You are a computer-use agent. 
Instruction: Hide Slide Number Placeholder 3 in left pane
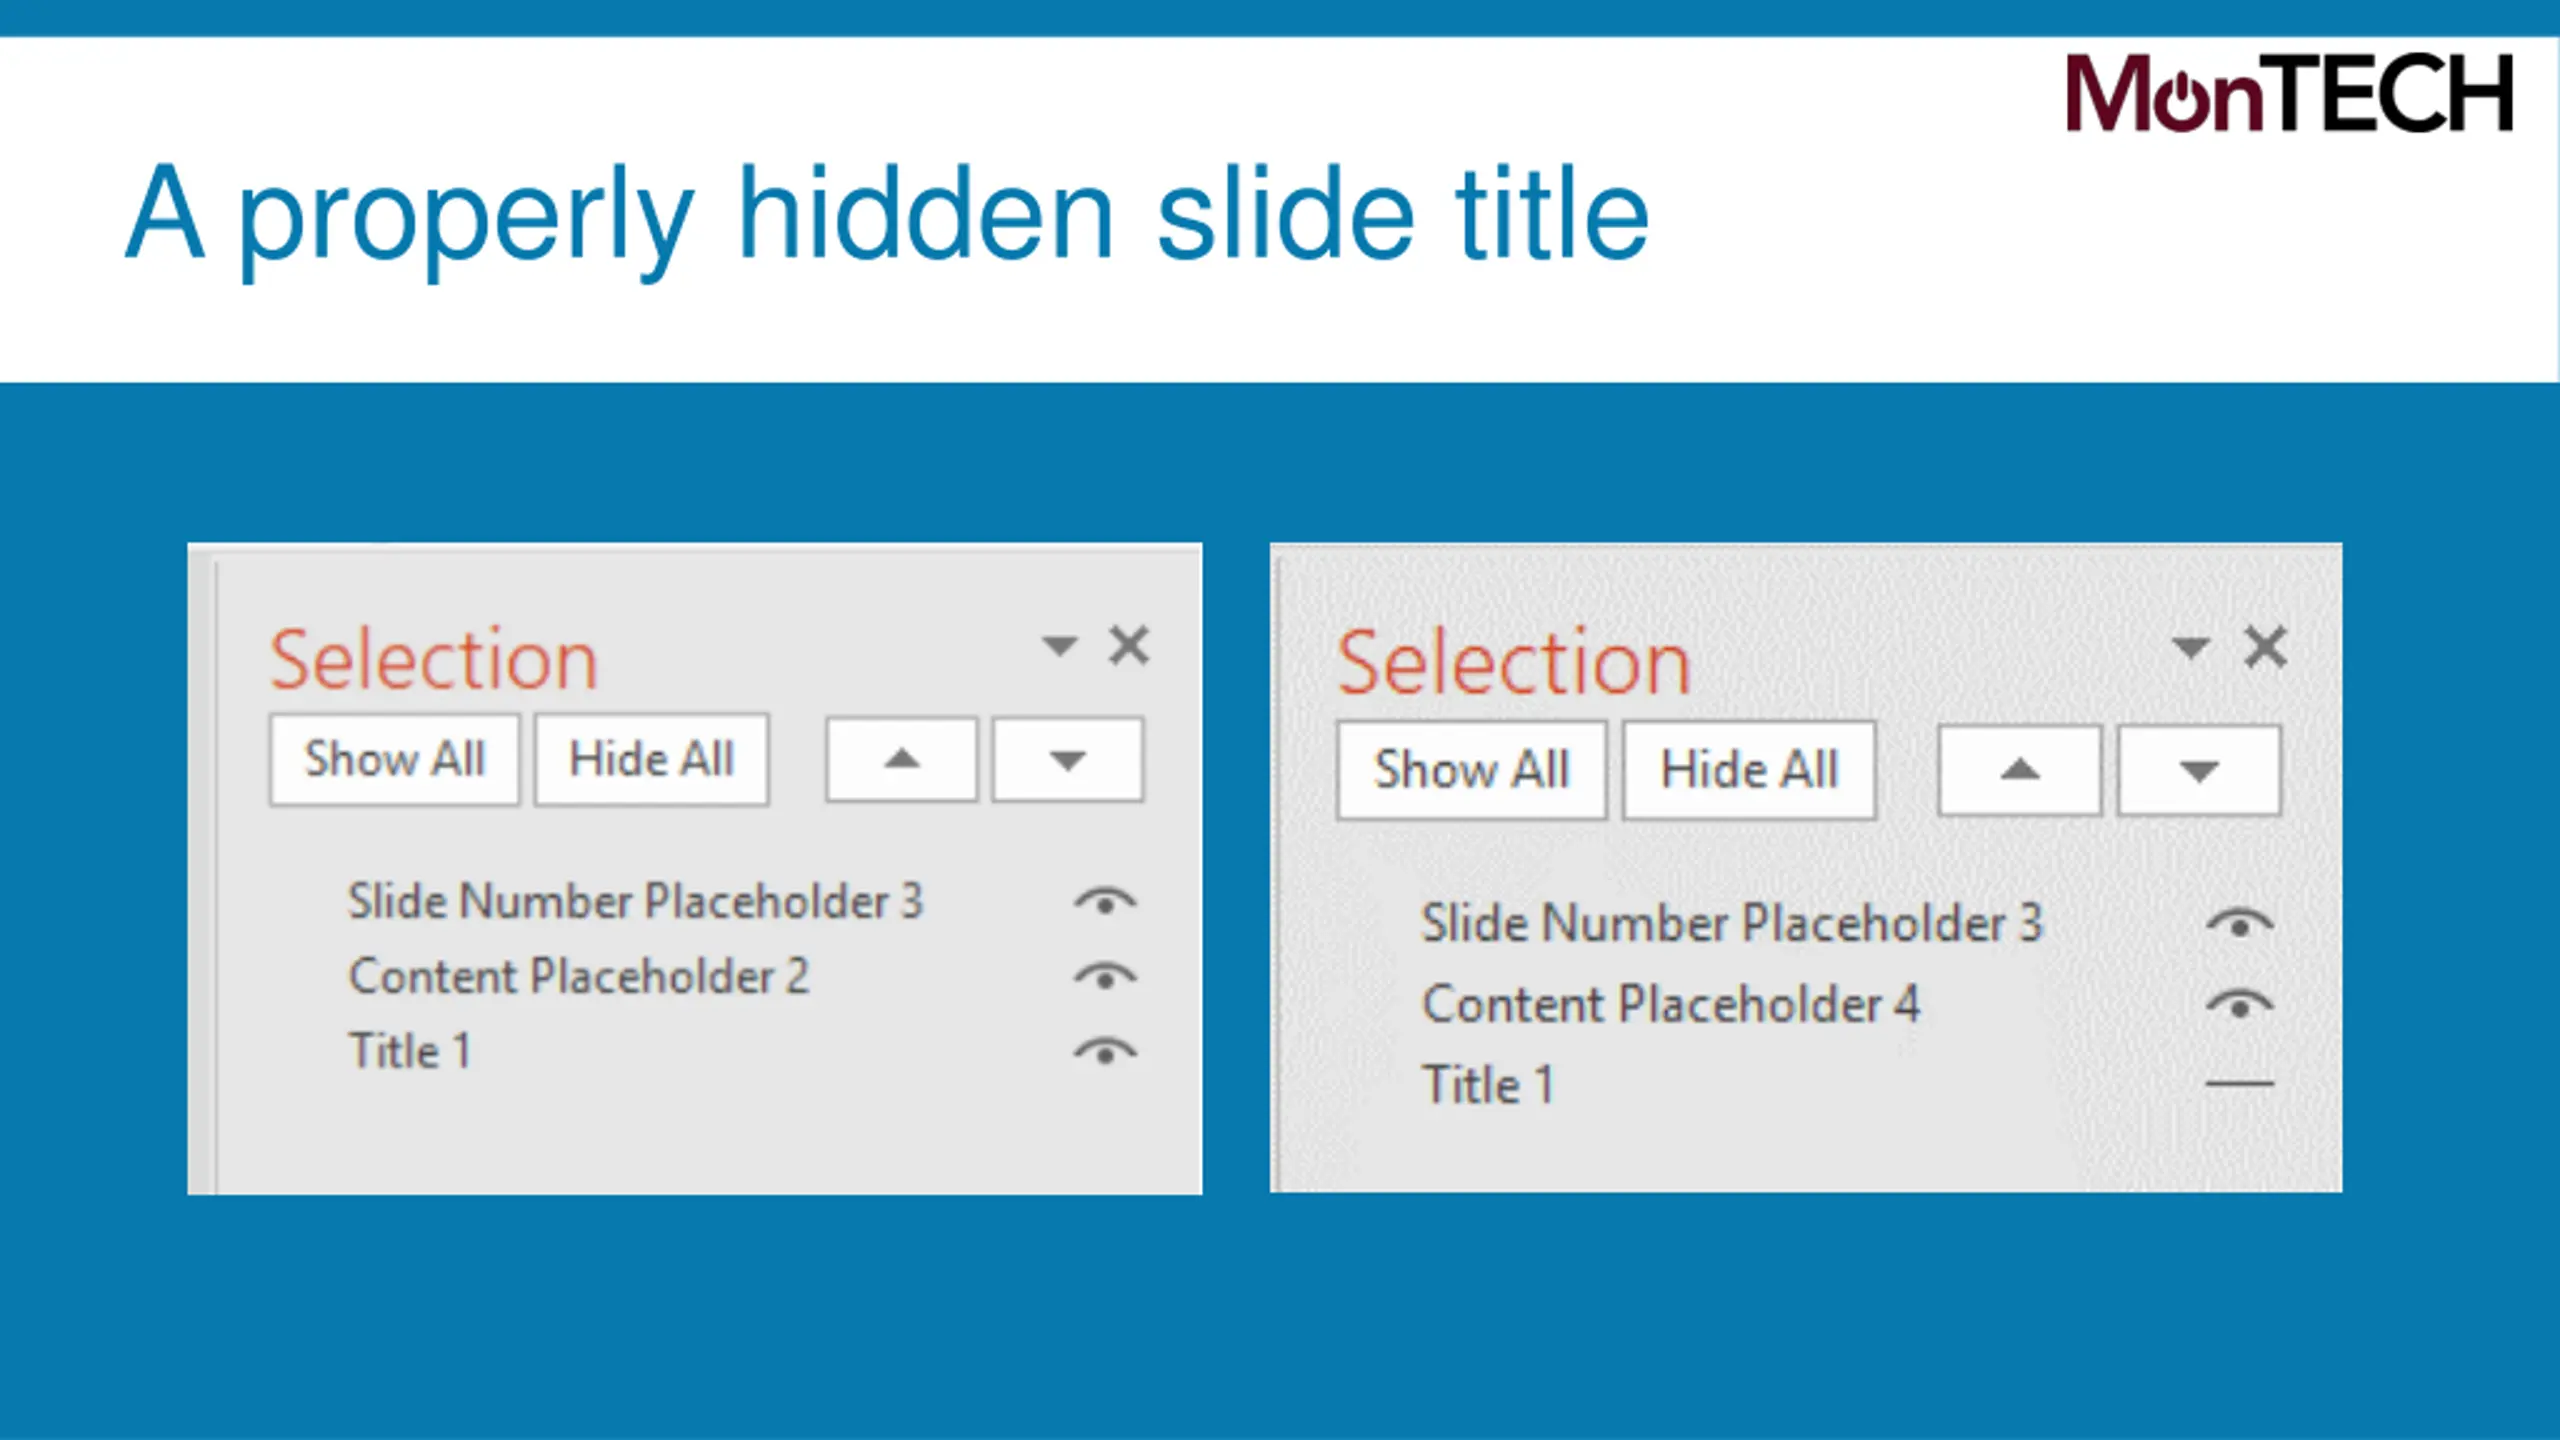[1105, 902]
